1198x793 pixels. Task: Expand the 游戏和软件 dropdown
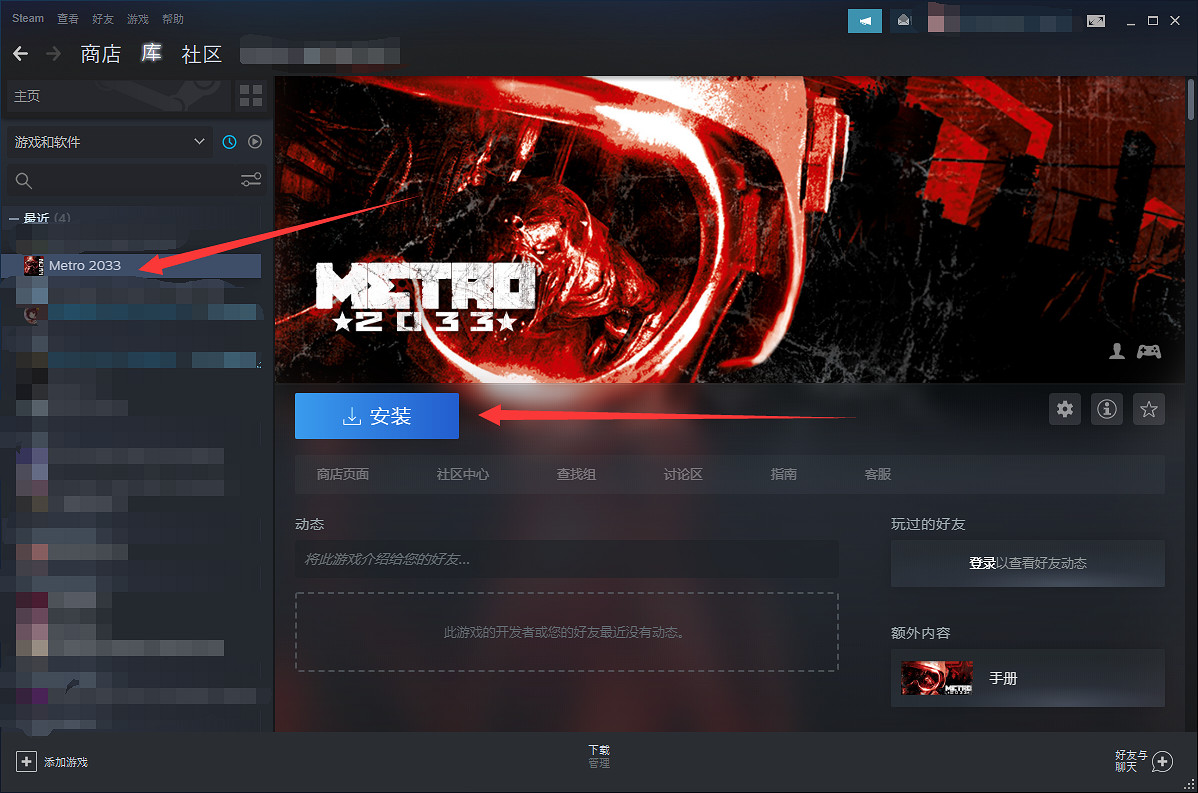coord(199,142)
